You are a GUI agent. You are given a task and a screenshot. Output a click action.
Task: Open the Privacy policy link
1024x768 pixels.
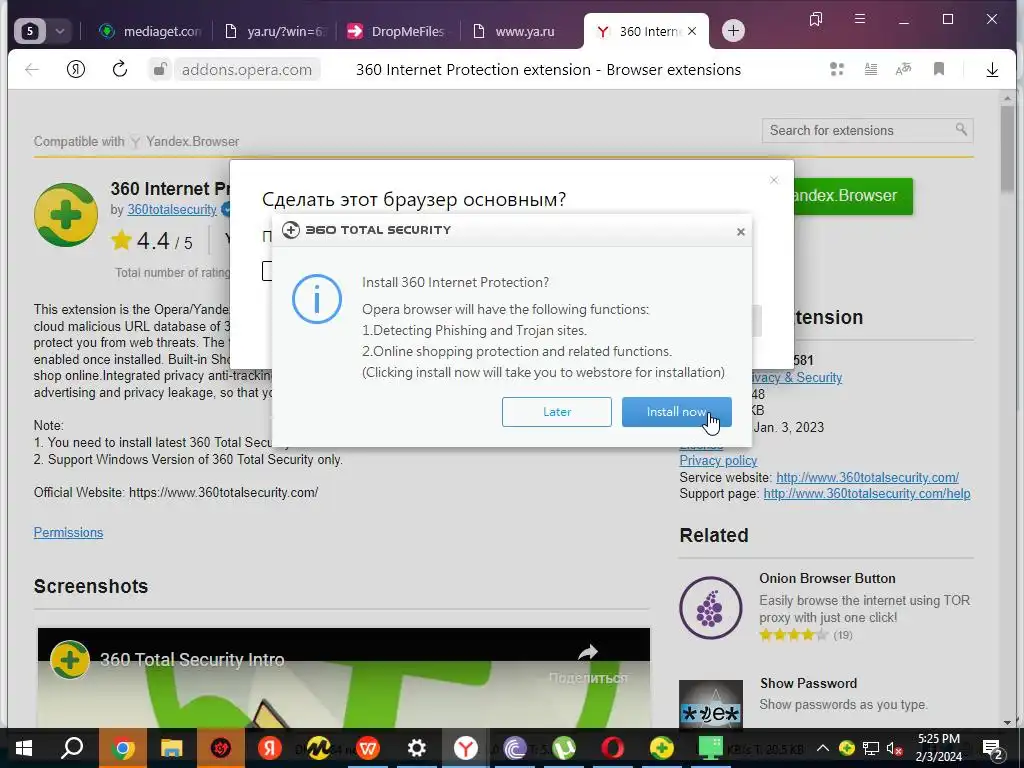(x=718, y=460)
